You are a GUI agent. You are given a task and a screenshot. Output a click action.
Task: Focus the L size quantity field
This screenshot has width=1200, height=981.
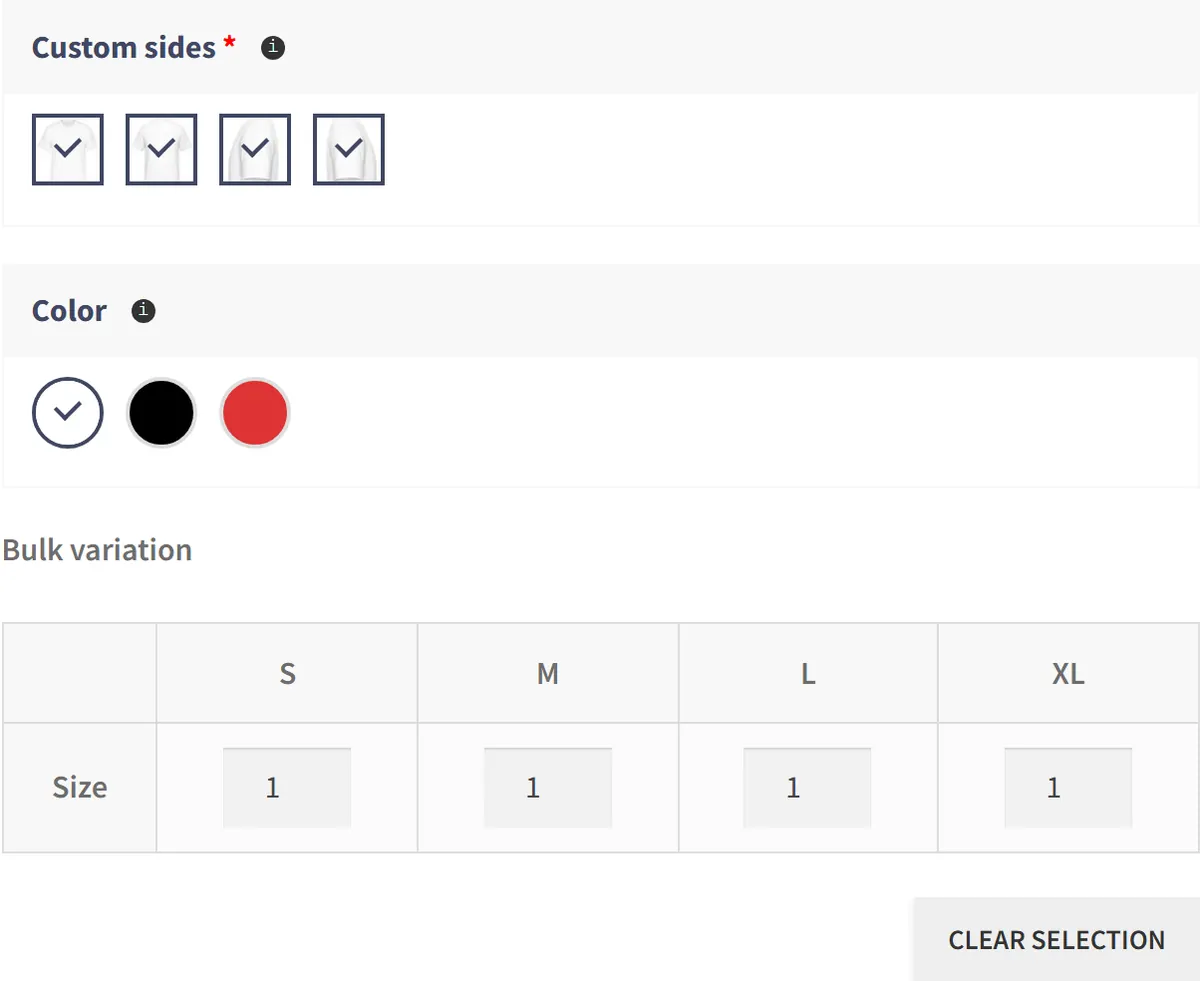pyautogui.click(x=808, y=788)
